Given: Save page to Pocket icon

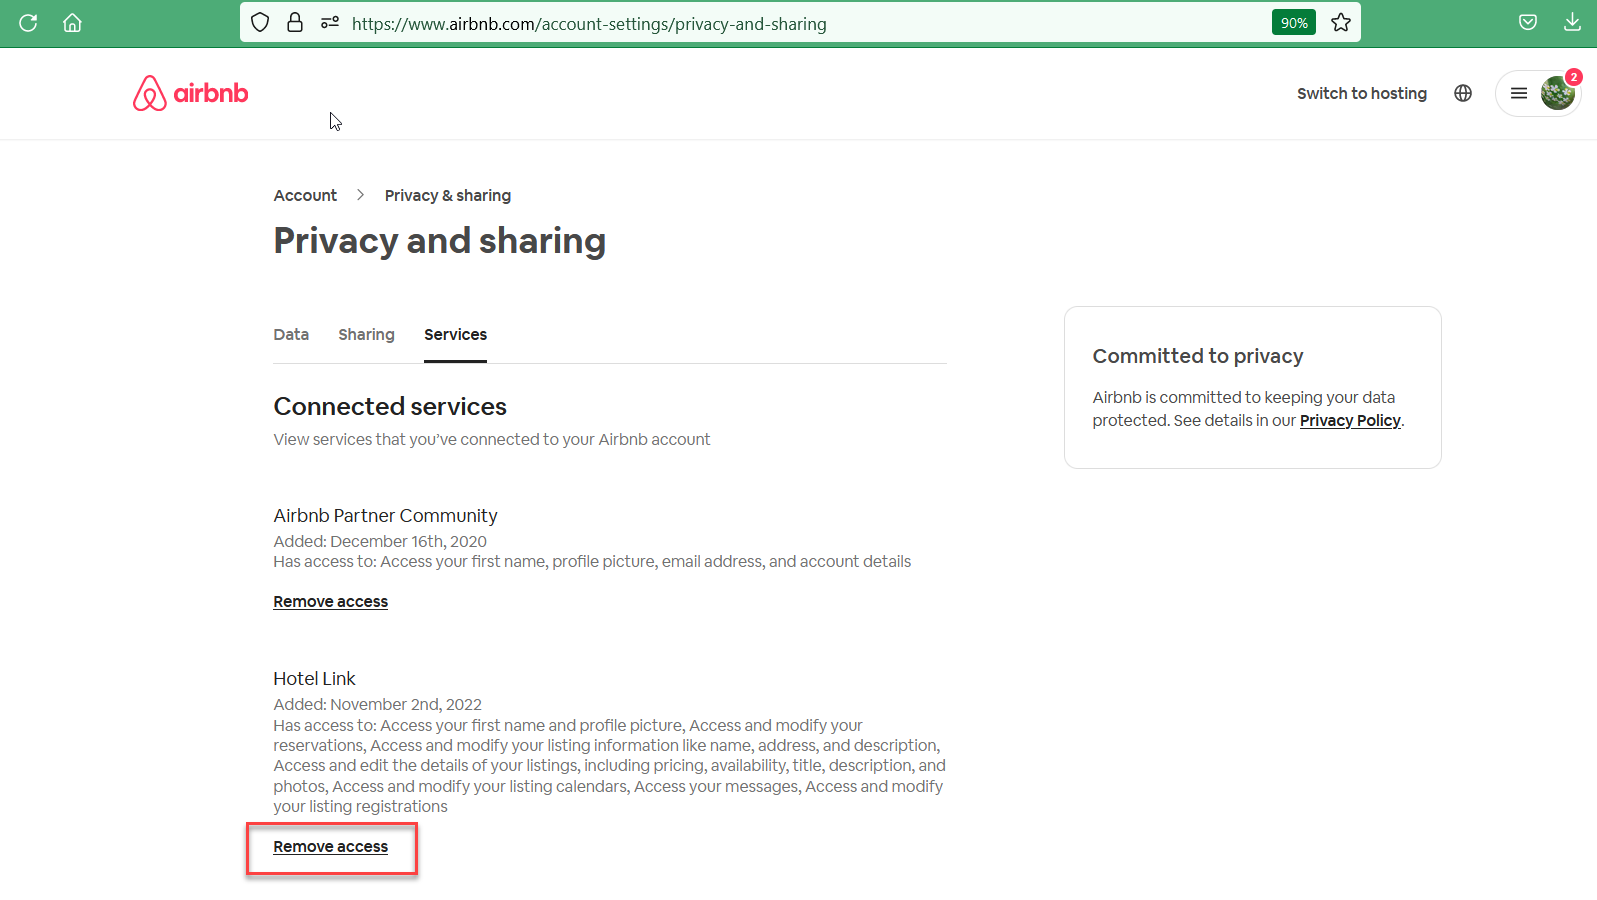Looking at the screenshot, I should tap(1528, 22).
